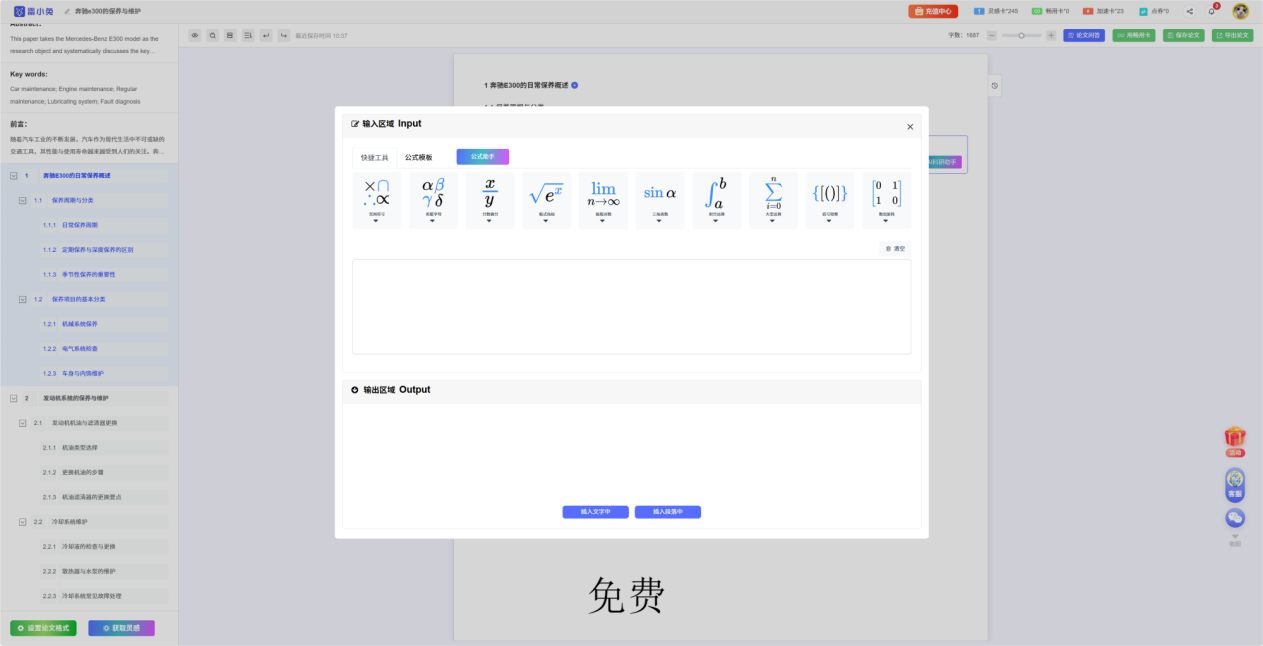The image size is (1263, 646).
Task: Collapse section 1.2 保养项目的基本分类
Action: [x=23, y=299]
